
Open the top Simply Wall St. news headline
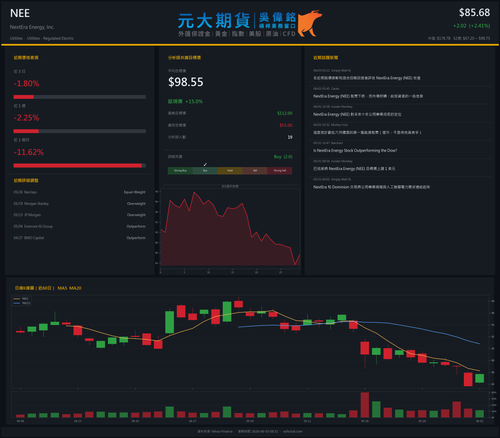[367, 78]
